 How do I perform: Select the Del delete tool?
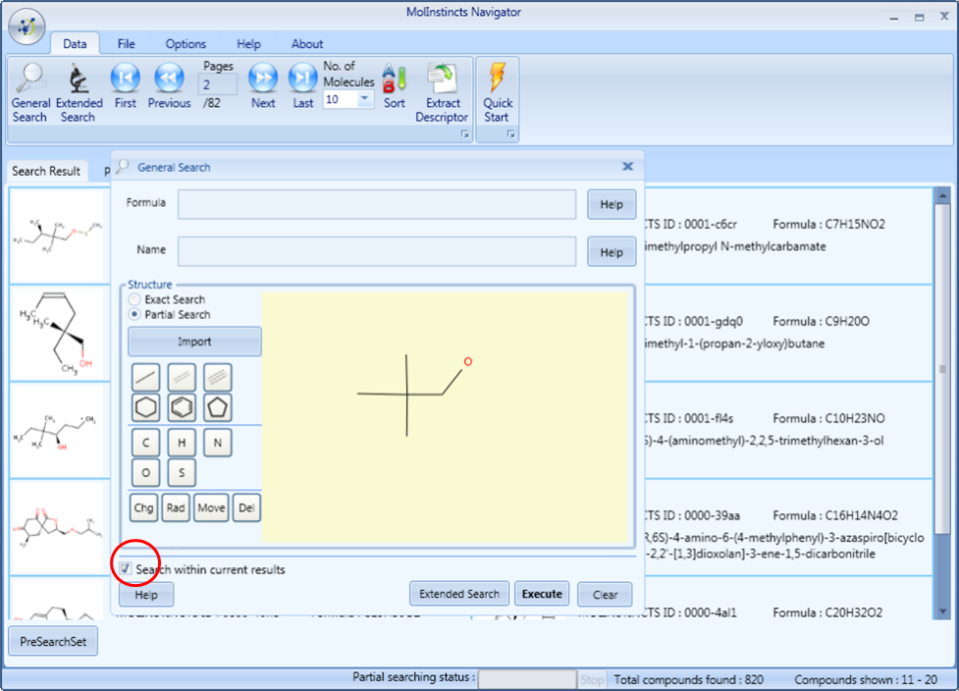[x=246, y=508]
